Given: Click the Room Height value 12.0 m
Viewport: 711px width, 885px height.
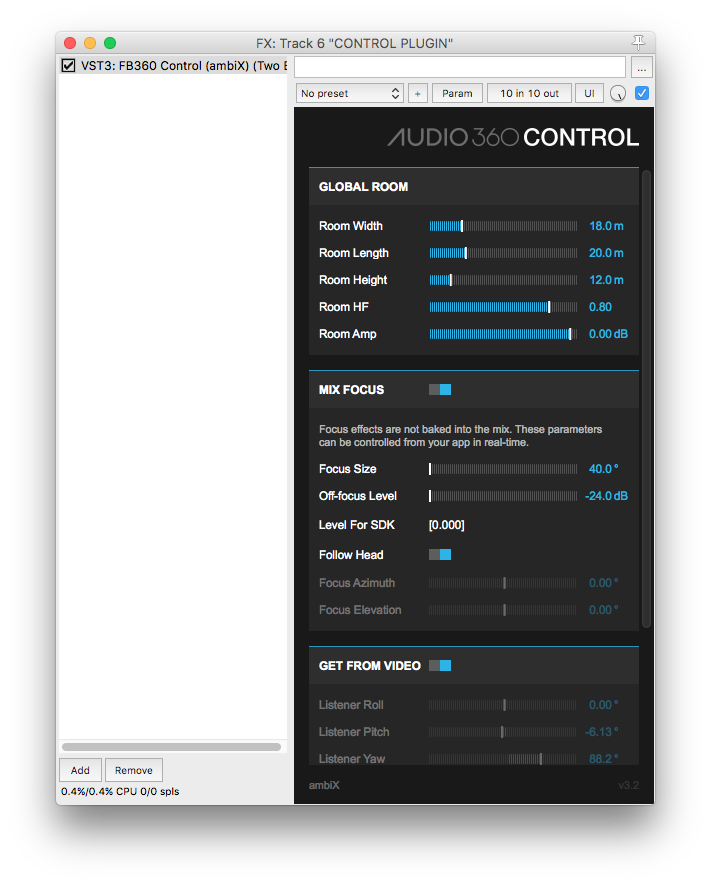Looking at the screenshot, I should point(606,280).
